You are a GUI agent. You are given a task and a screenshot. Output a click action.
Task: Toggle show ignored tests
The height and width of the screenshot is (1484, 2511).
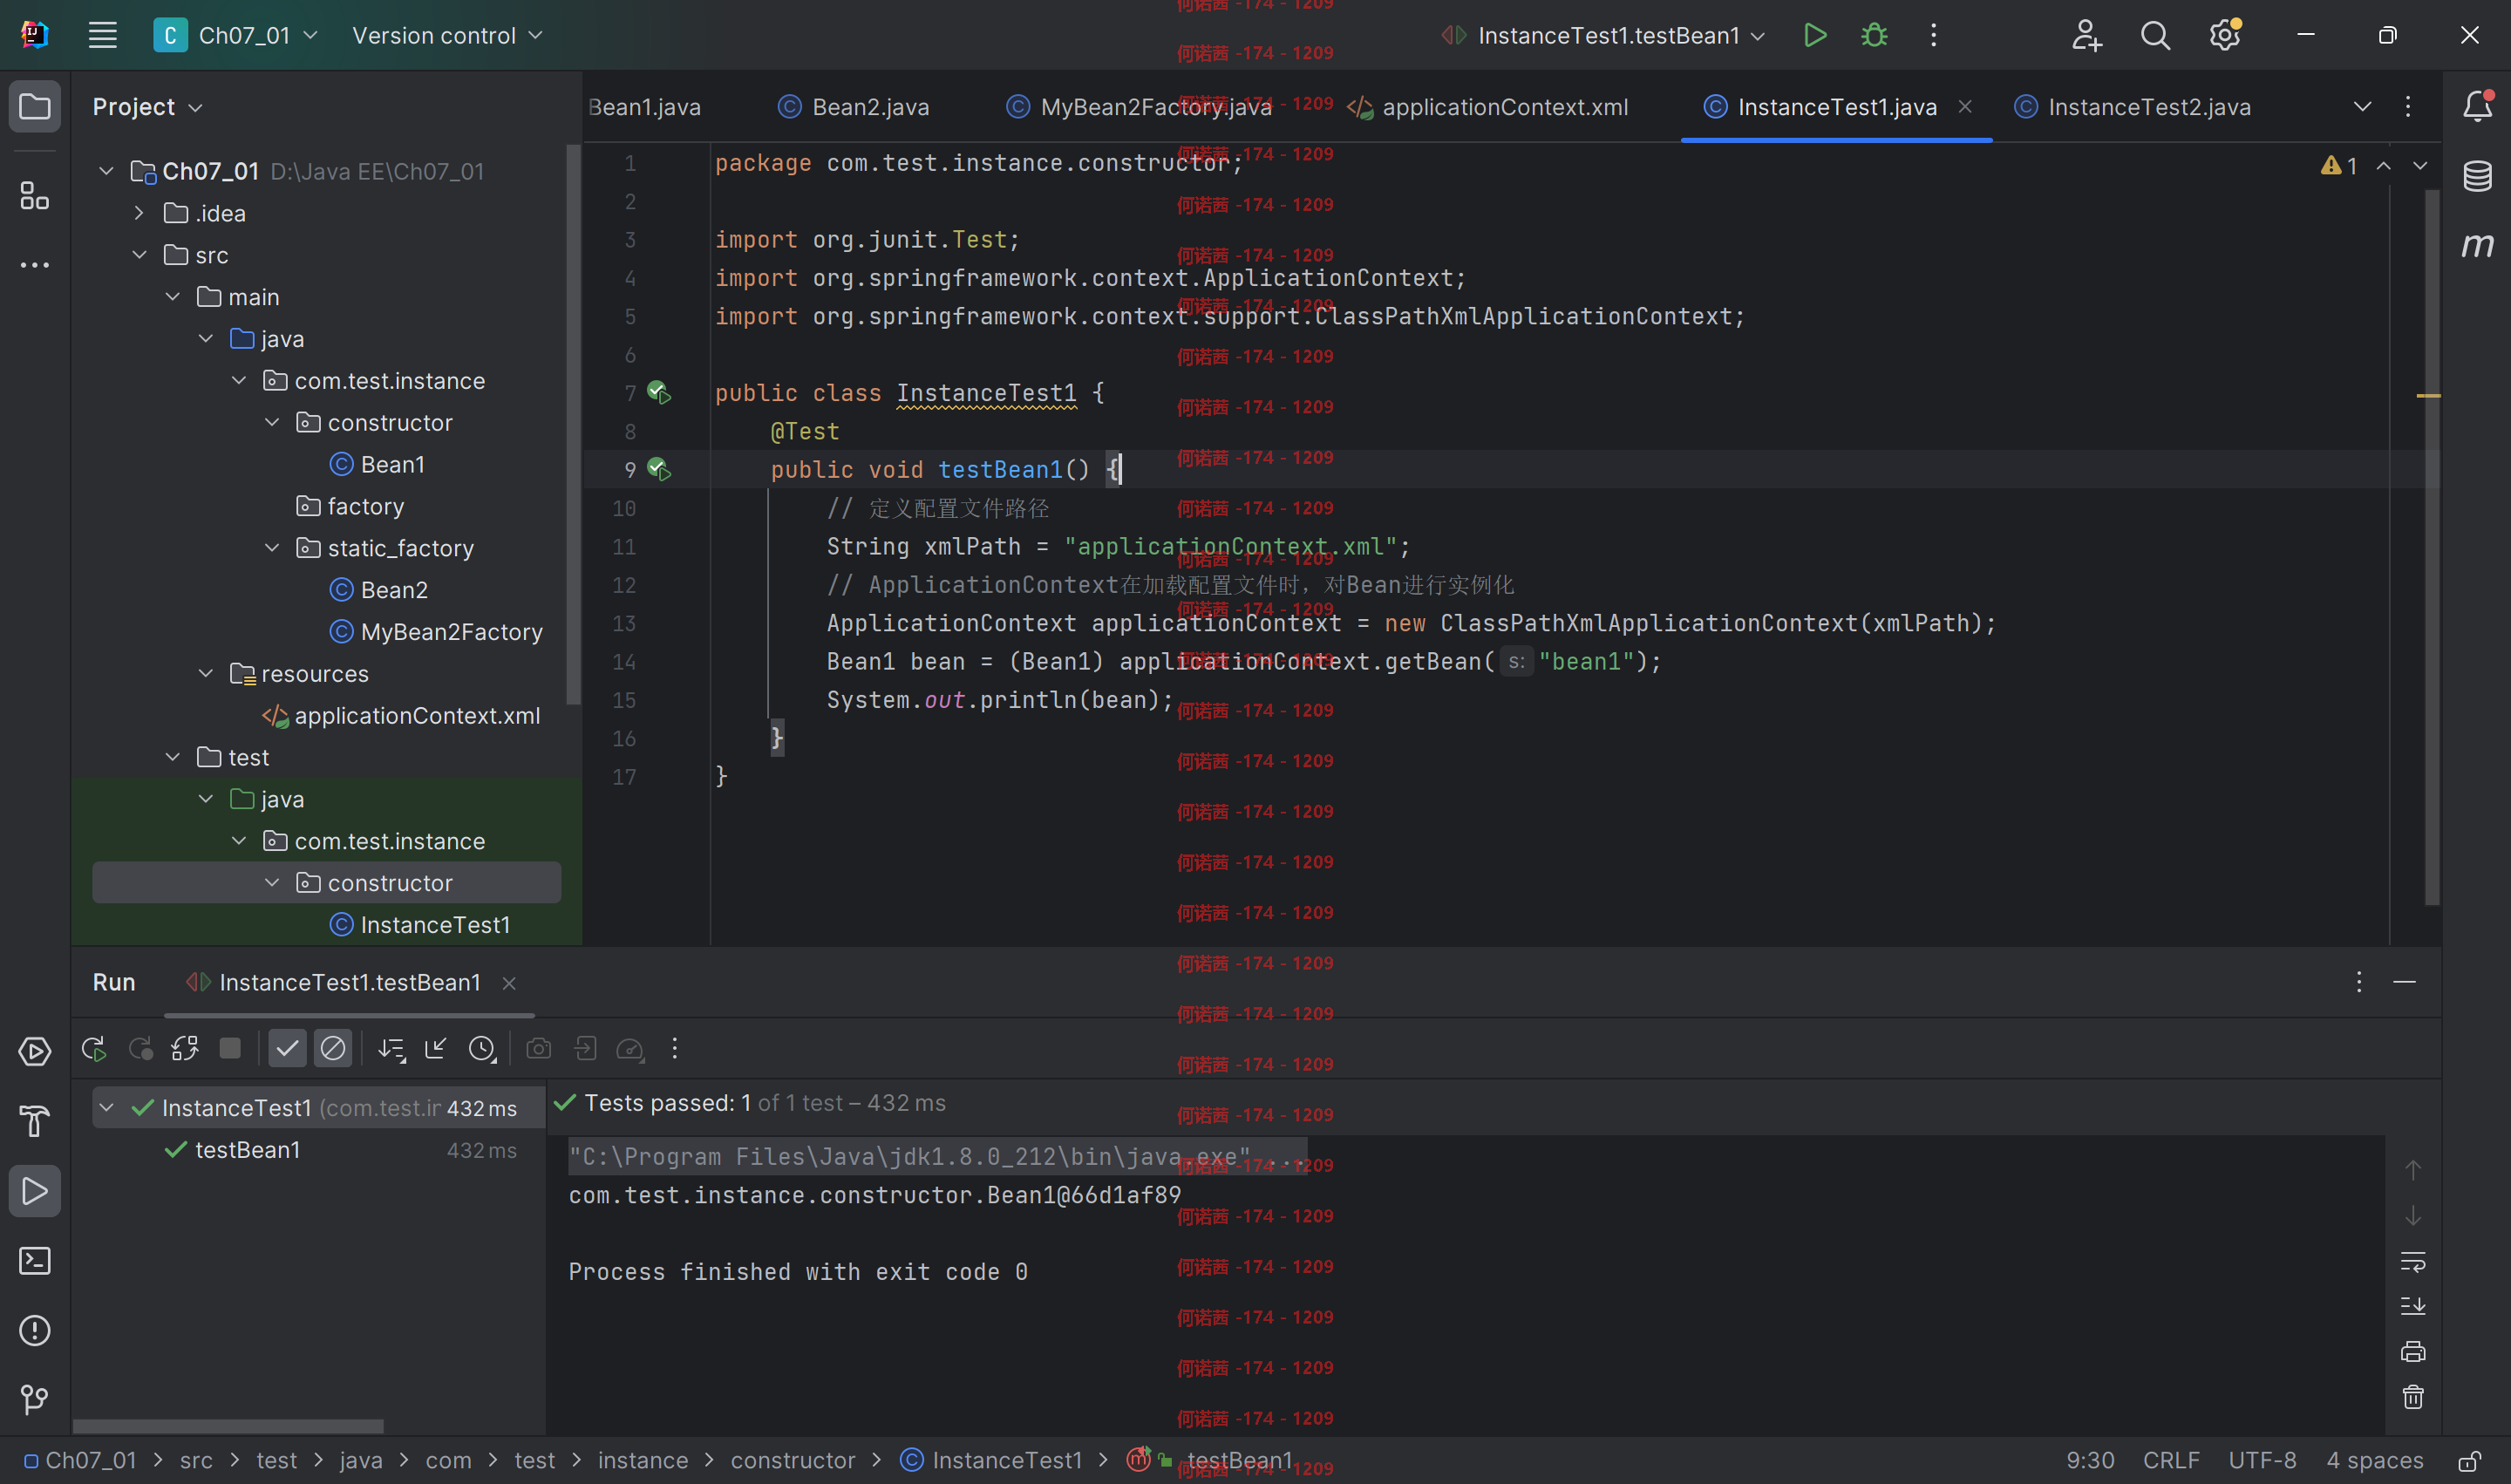333,1048
